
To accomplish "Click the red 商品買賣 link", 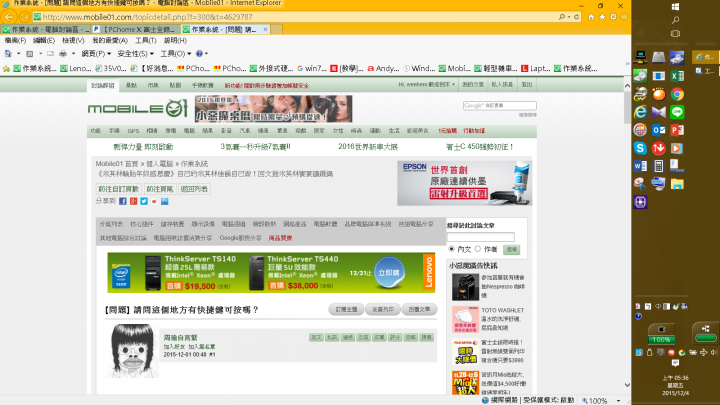I will 280,238.
